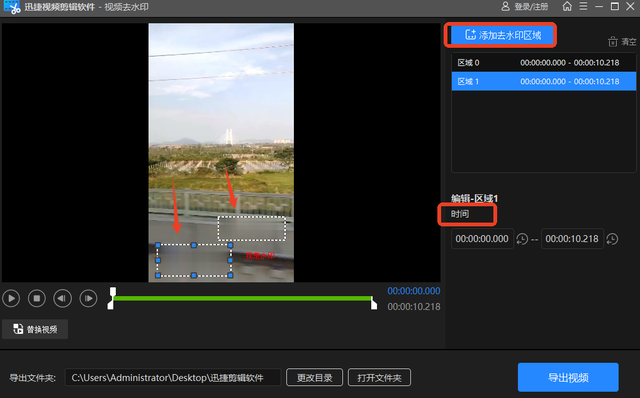Click green timeline progress bar

[x=242, y=298]
